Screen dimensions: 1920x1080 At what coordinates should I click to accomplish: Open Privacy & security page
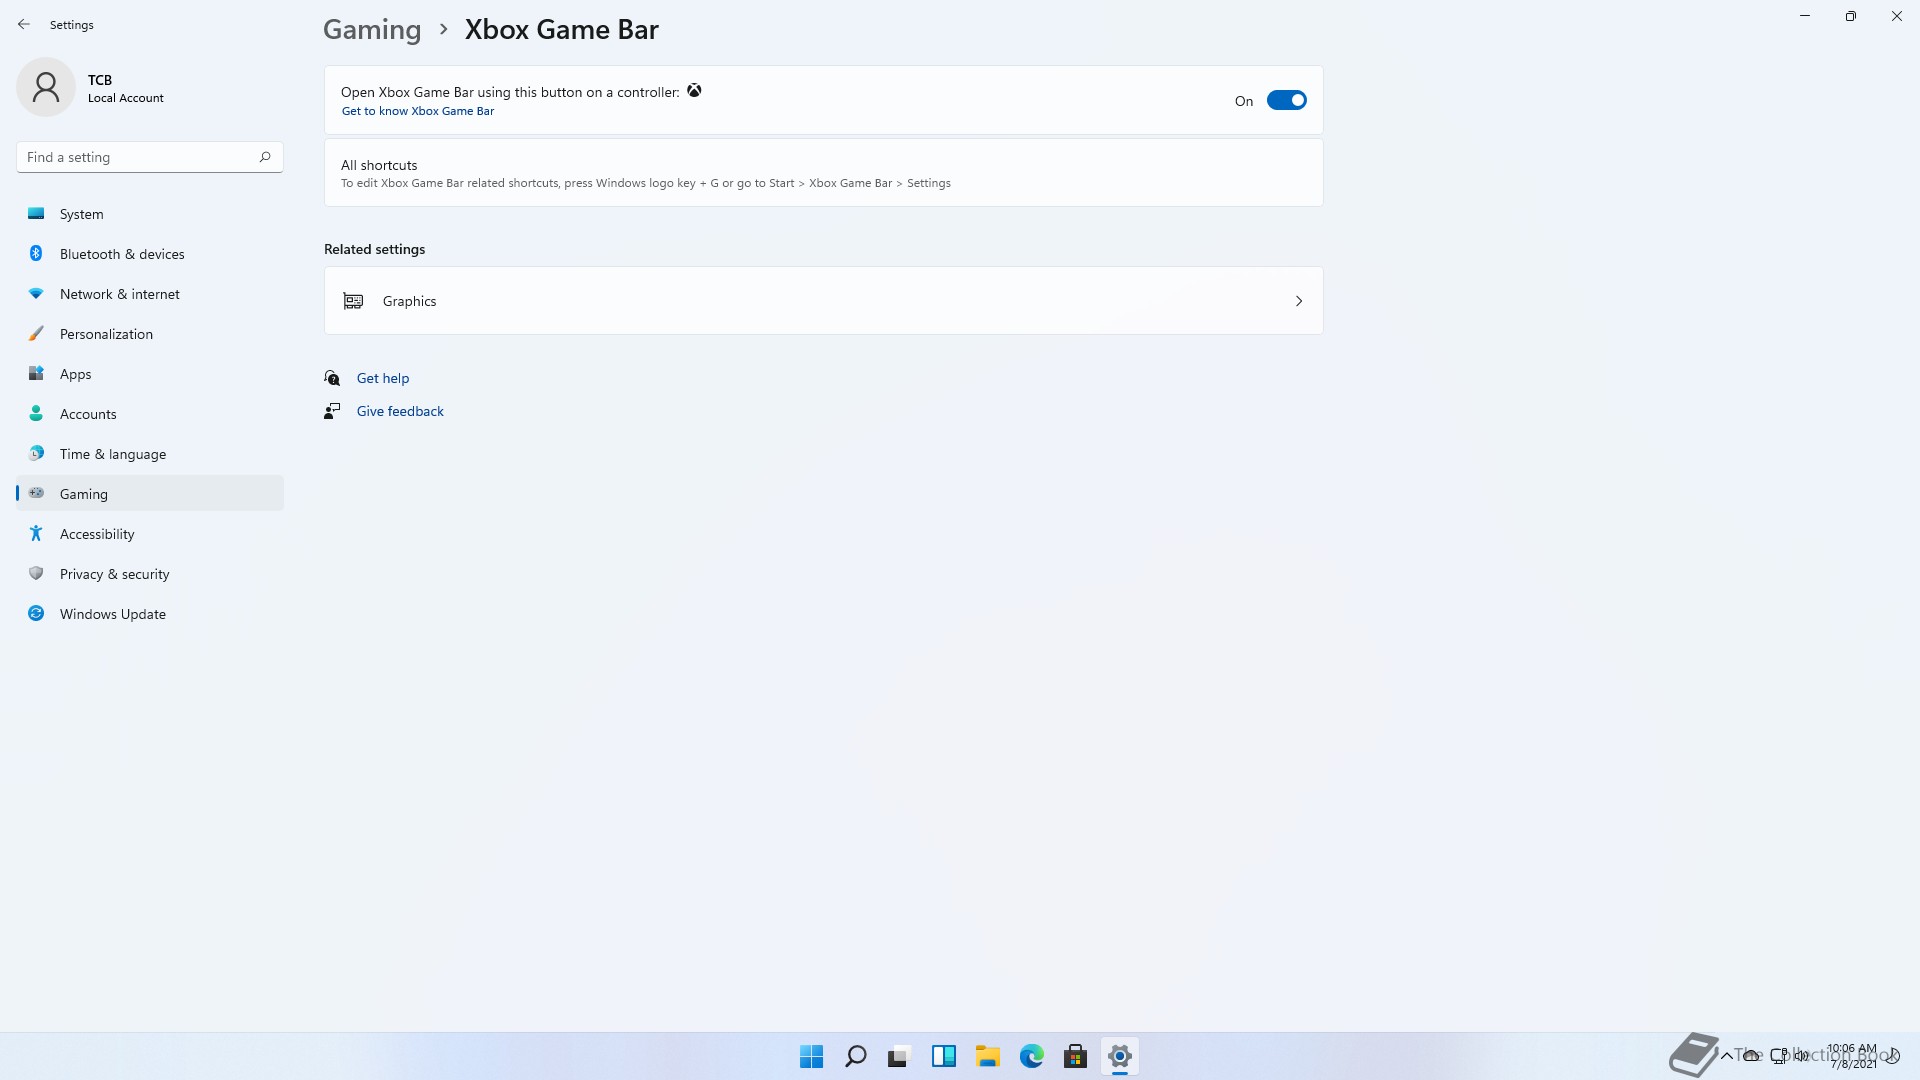point(150,574)
